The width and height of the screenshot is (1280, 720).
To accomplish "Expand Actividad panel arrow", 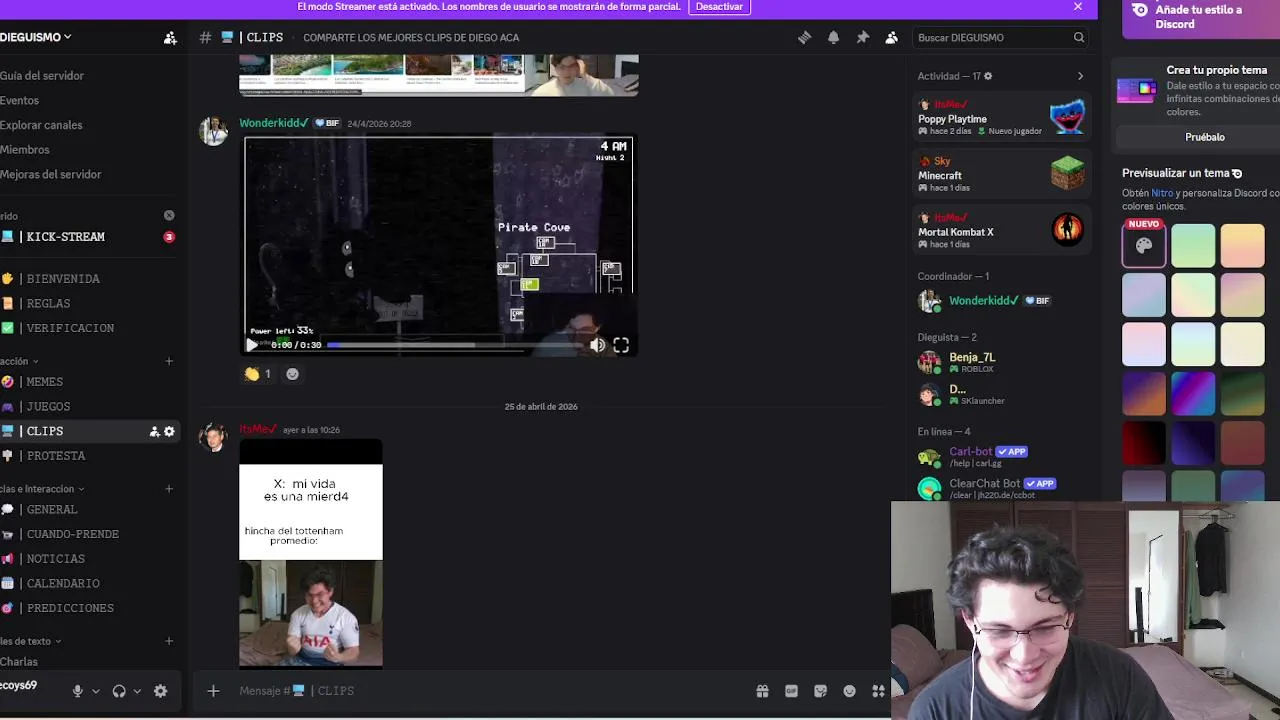I will (1080, 76).
